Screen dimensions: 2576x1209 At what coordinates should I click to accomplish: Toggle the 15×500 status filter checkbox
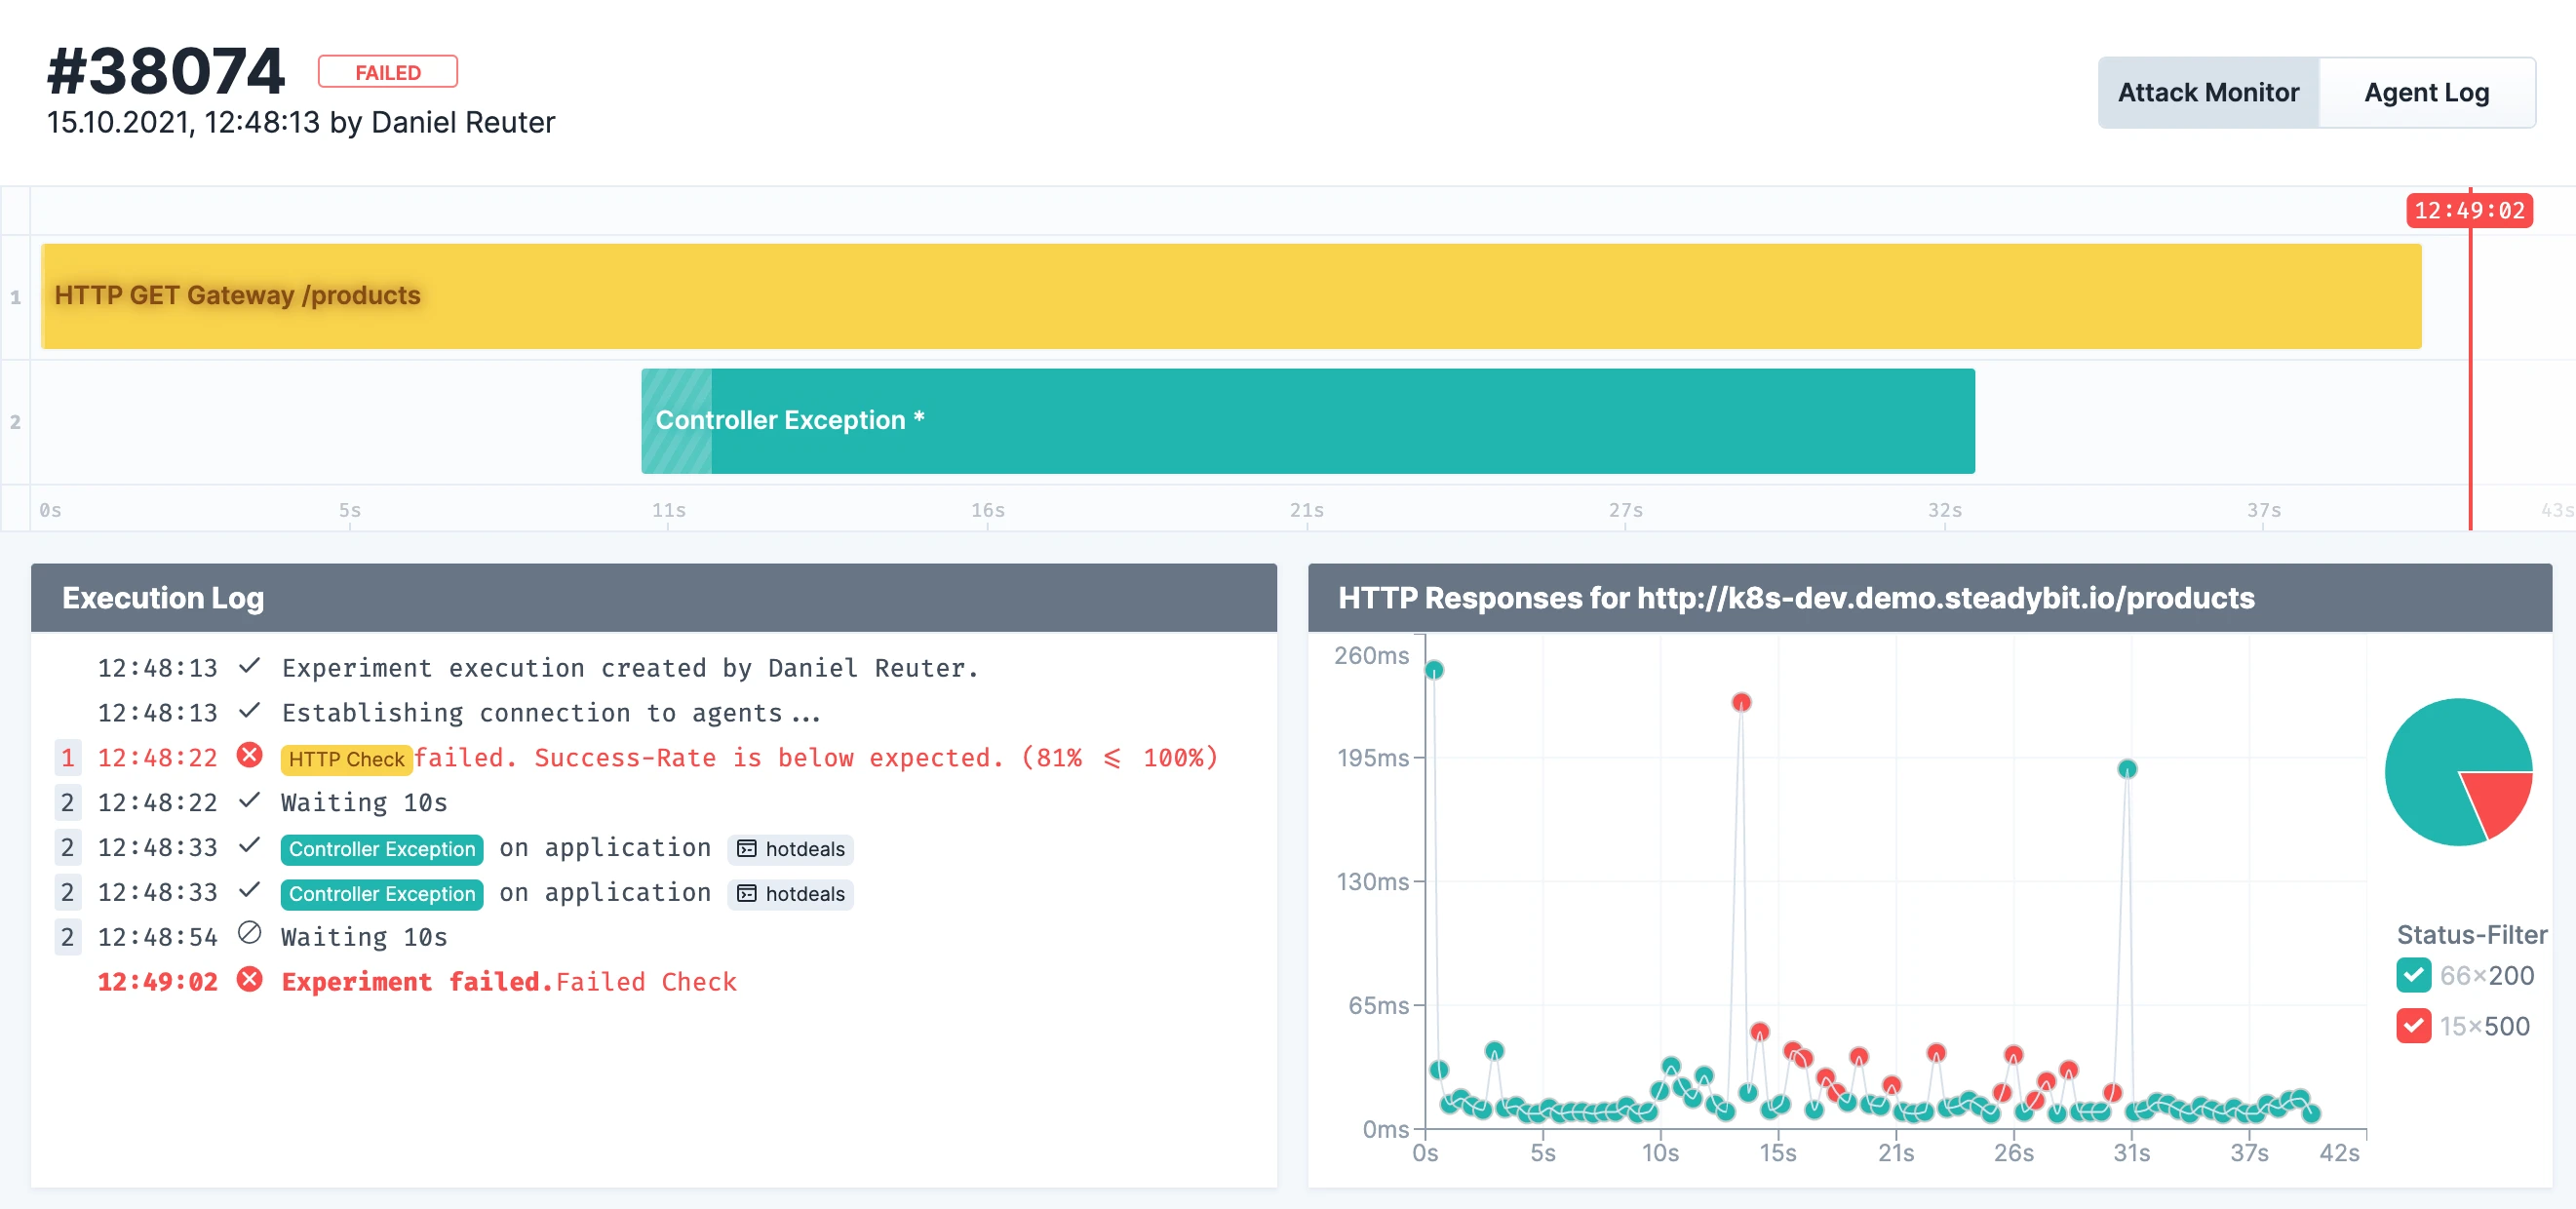click(x=2413, y=1026)
